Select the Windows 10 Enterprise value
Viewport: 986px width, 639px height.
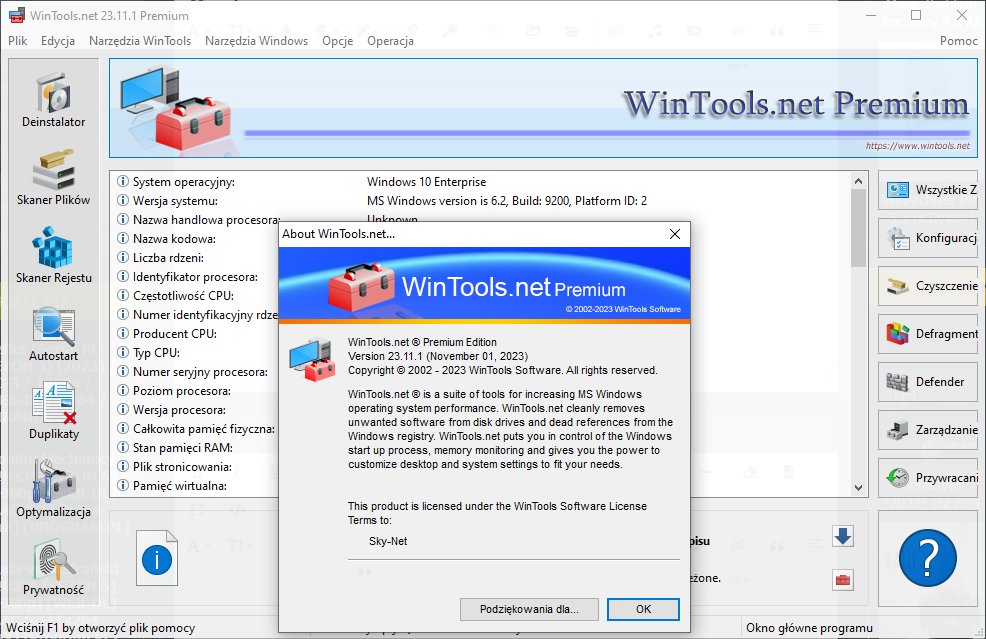click(x=426, y=182)
